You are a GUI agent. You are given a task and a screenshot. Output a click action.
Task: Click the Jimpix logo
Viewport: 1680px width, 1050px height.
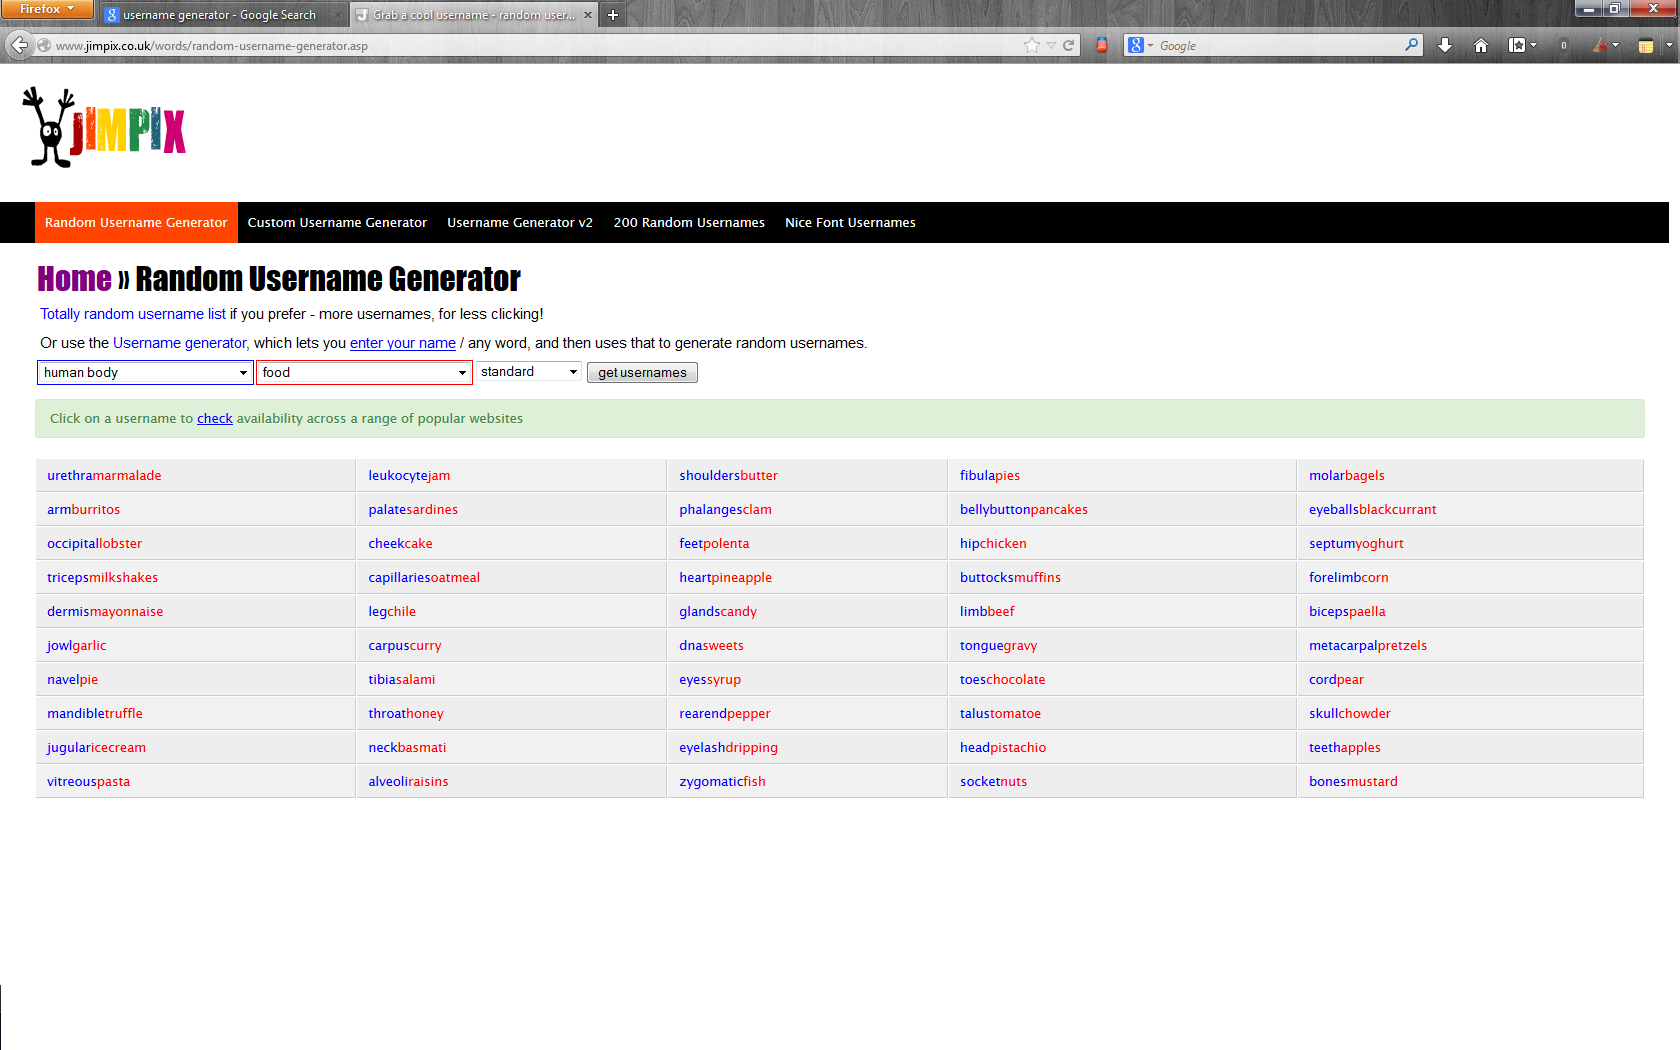(105, 128)
